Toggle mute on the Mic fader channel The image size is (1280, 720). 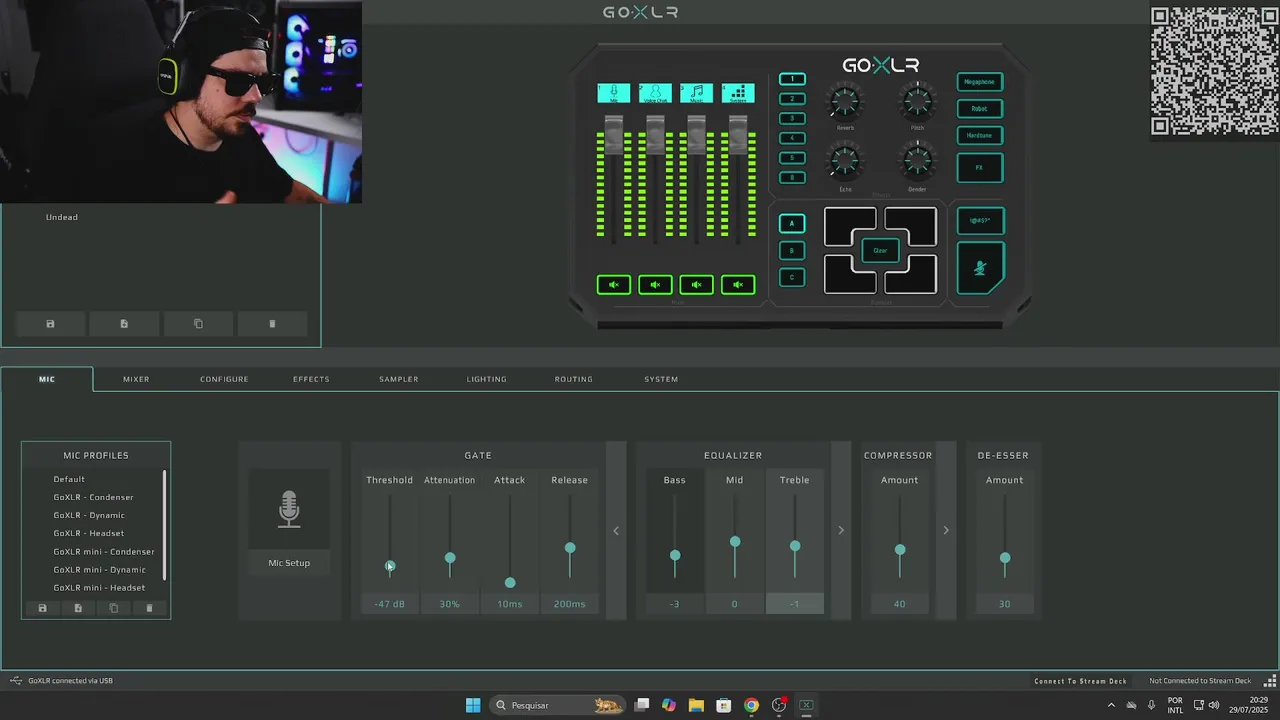click(x=614, y=285)
